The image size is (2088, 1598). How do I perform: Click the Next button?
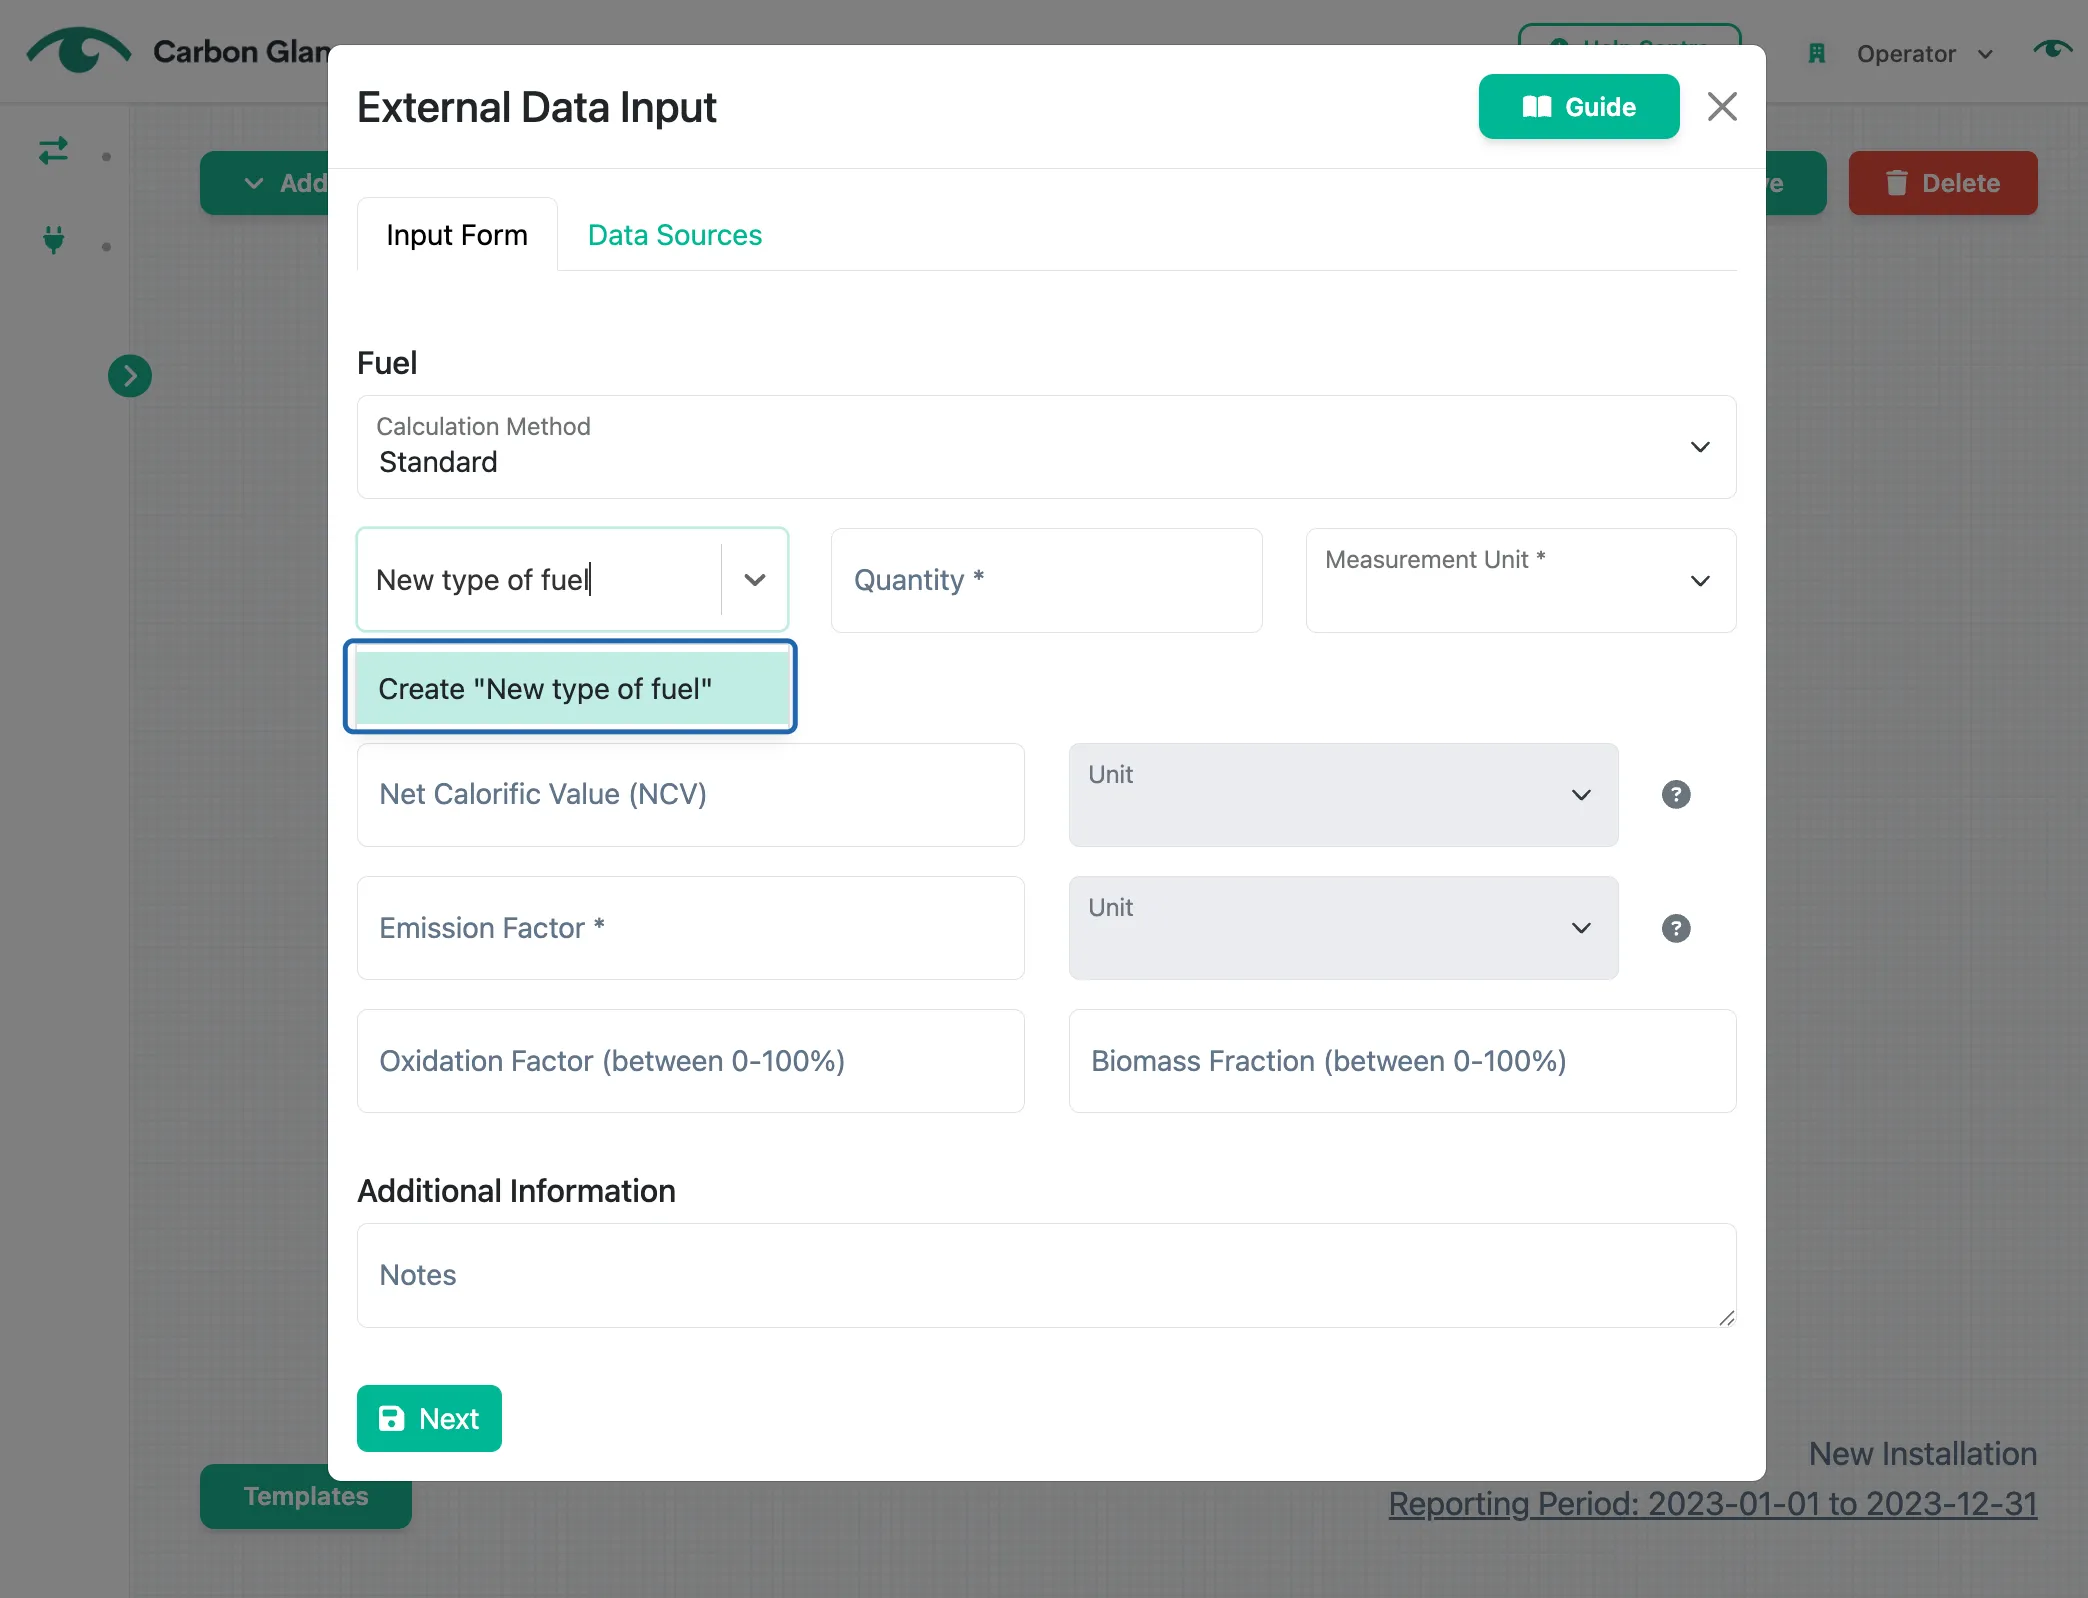429,1418
